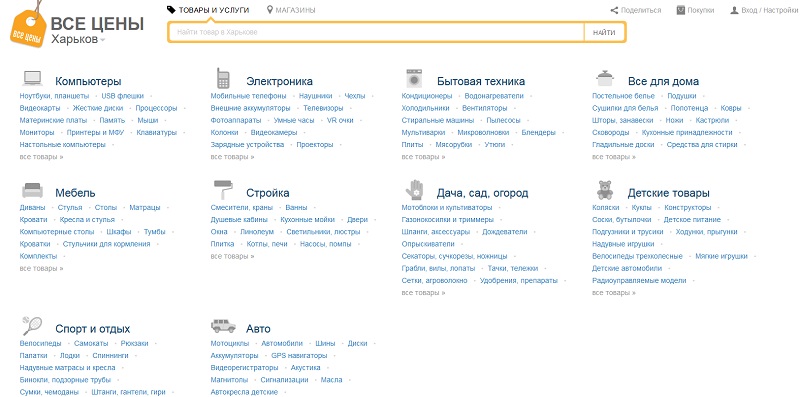Click the mobile phone icon beside Электроника

(223, 79)
